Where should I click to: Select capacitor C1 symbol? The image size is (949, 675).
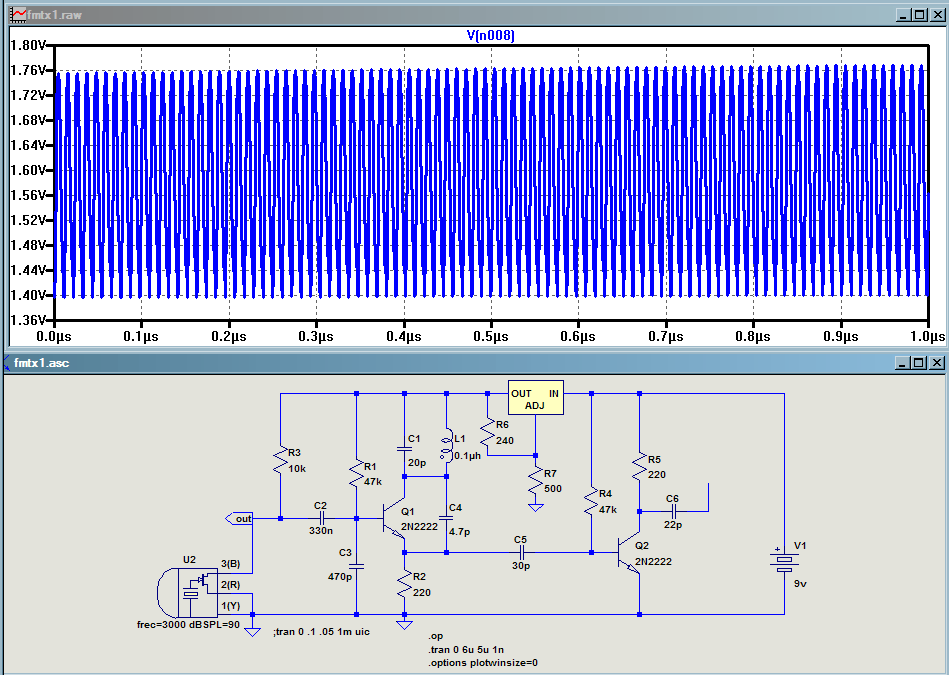404,449
